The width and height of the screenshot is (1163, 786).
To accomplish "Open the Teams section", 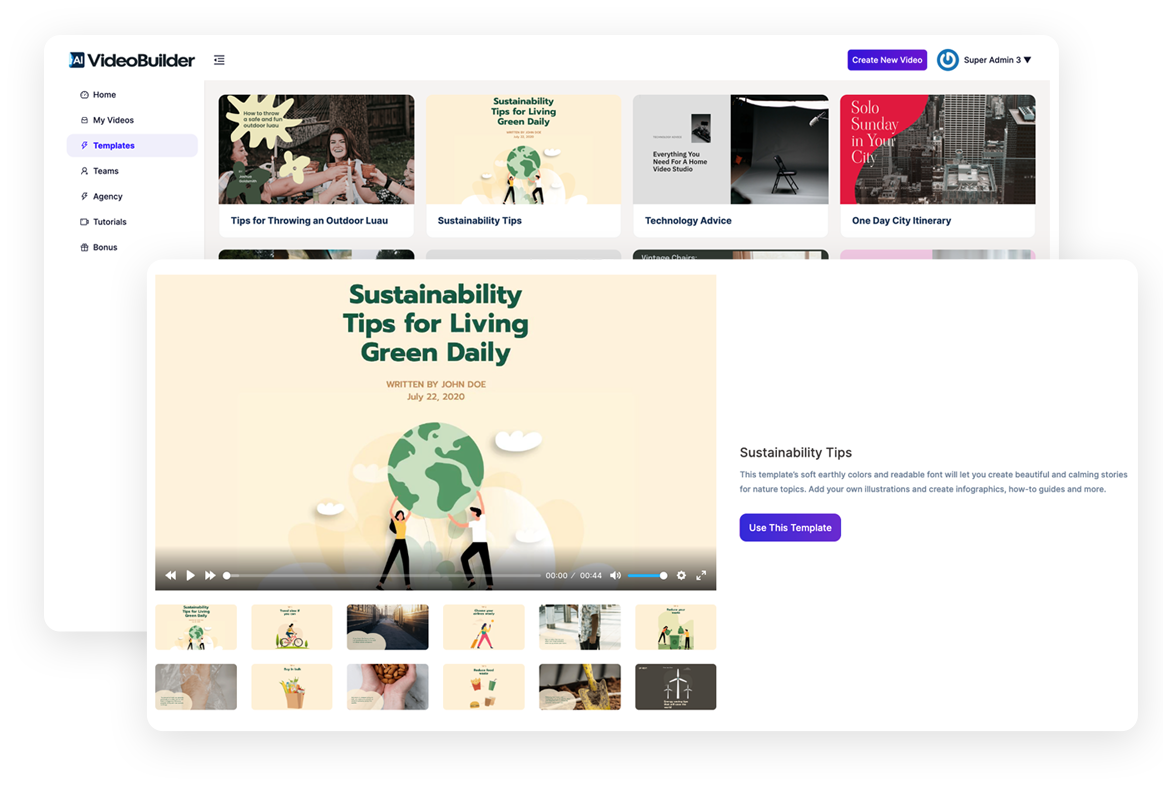I will pyautogui.click(x=106, y=171).
